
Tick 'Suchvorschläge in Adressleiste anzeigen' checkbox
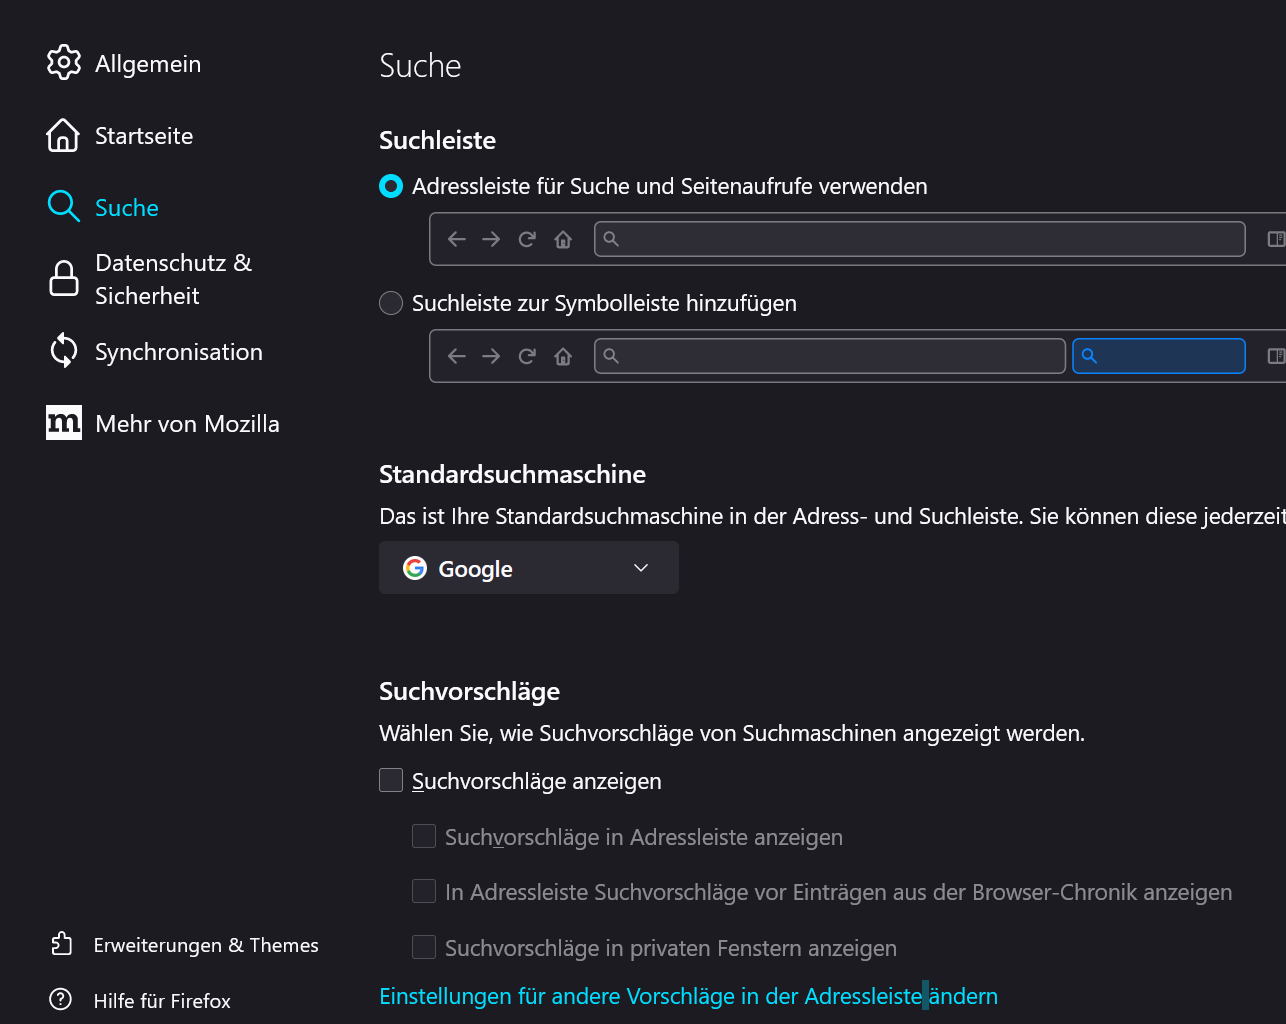click(x=424, y=836)
